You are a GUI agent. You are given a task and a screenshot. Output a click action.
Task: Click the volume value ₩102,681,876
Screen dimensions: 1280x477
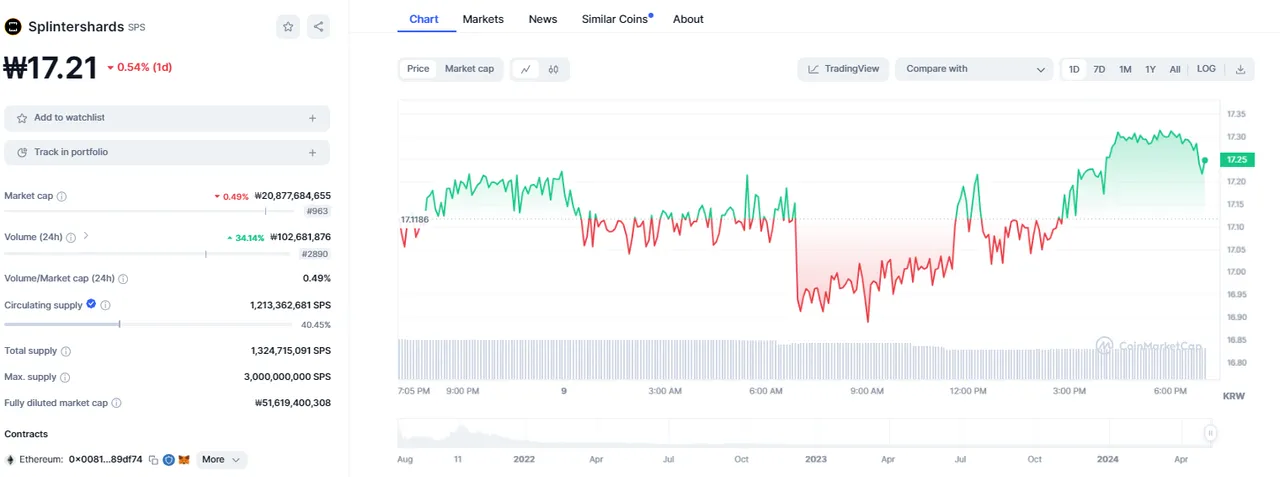tap(300, 237)
